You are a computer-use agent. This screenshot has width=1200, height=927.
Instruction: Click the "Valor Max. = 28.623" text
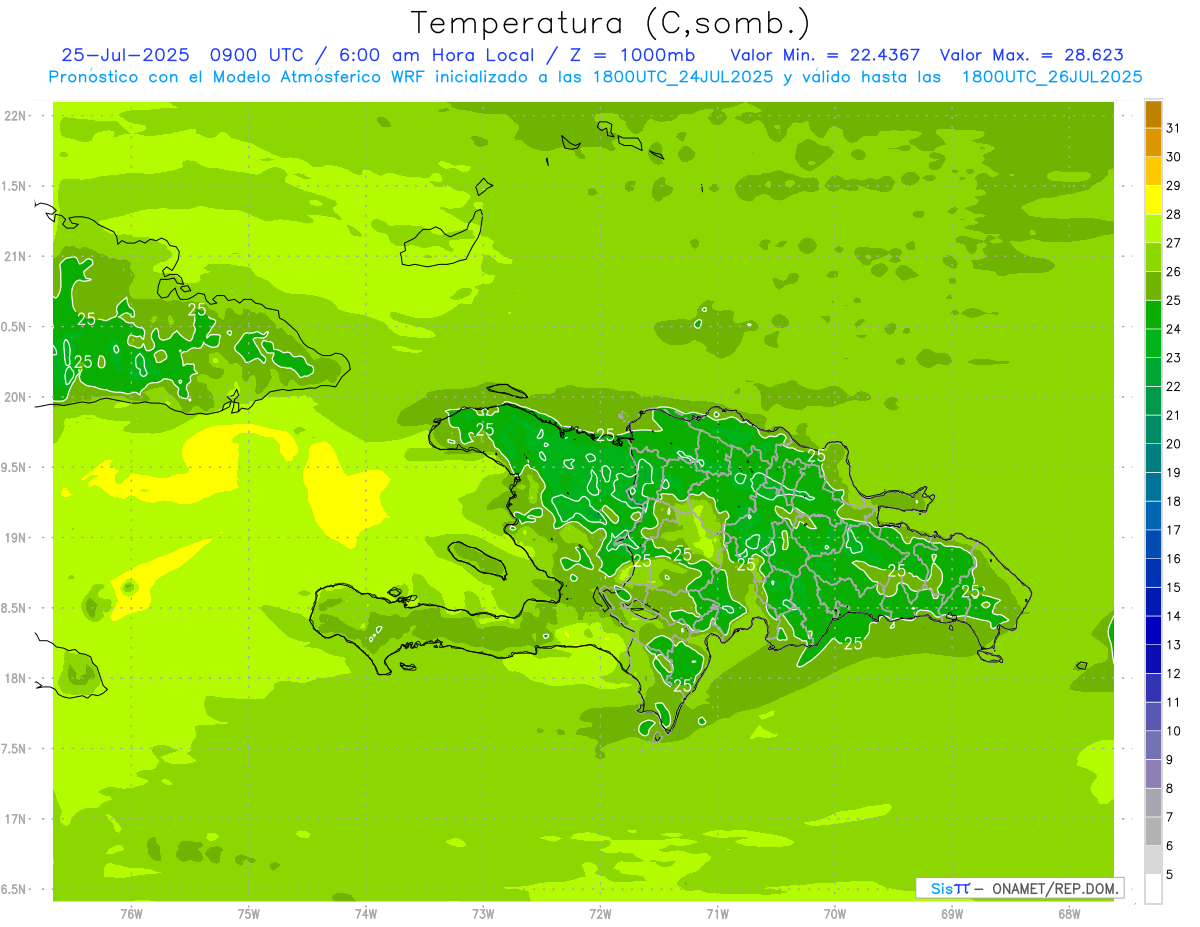pos(1031,55)
